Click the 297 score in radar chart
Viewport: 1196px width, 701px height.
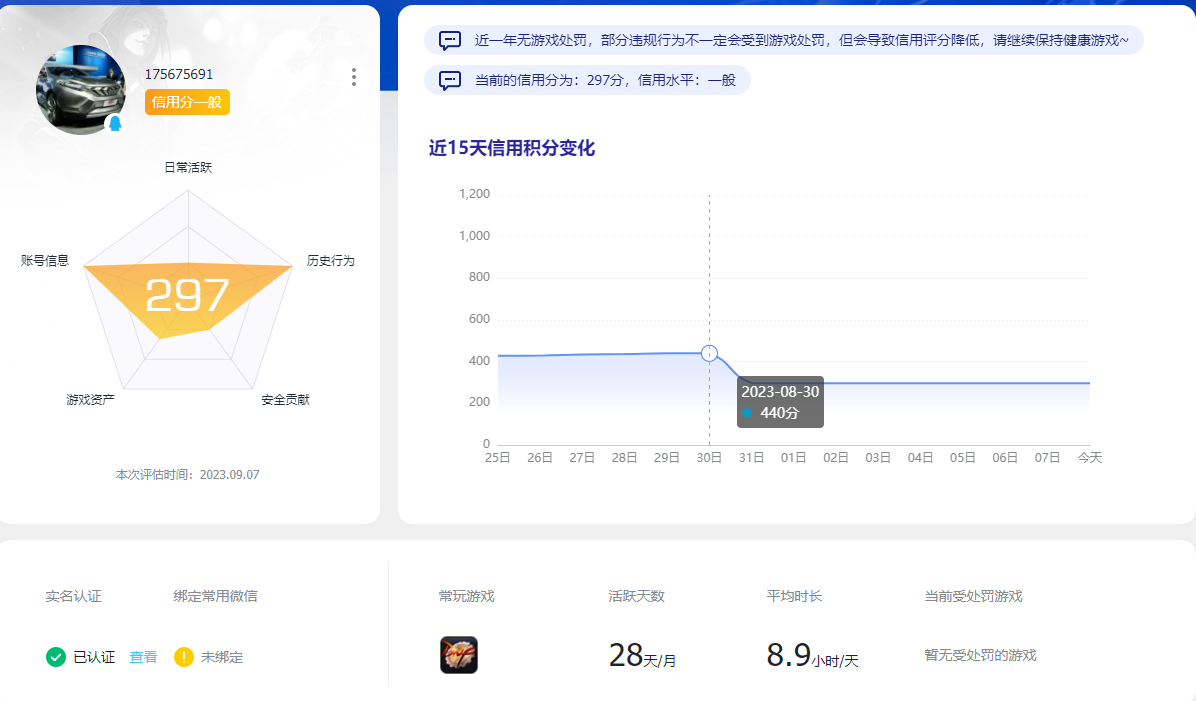coord(188,296)
